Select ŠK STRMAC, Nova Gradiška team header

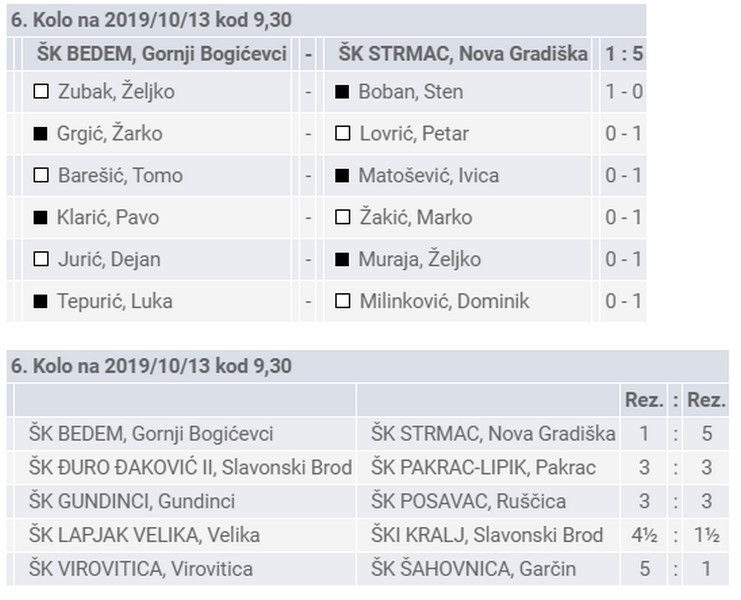463,53
